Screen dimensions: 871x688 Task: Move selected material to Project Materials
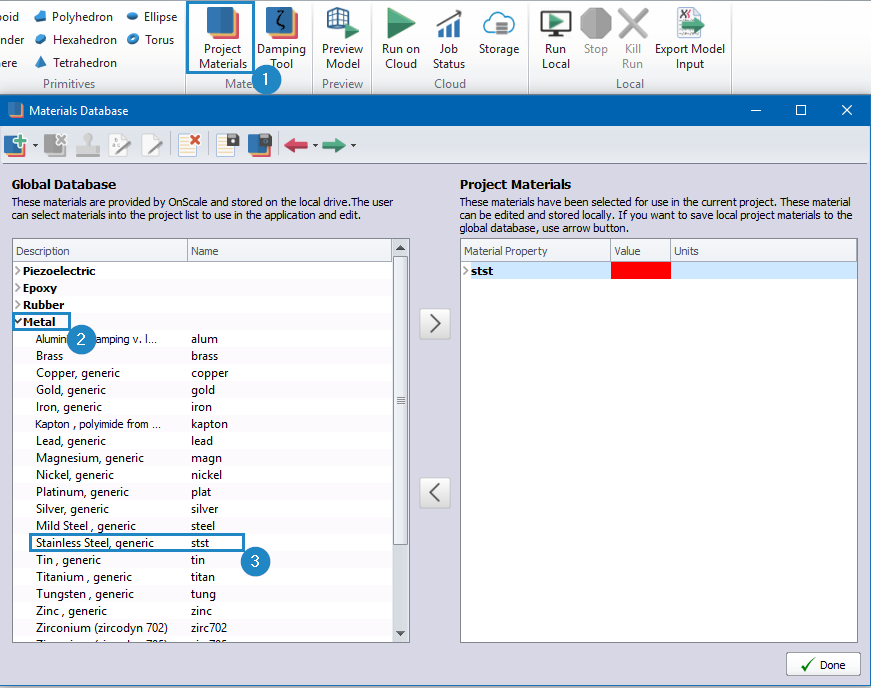pos(435,324)
